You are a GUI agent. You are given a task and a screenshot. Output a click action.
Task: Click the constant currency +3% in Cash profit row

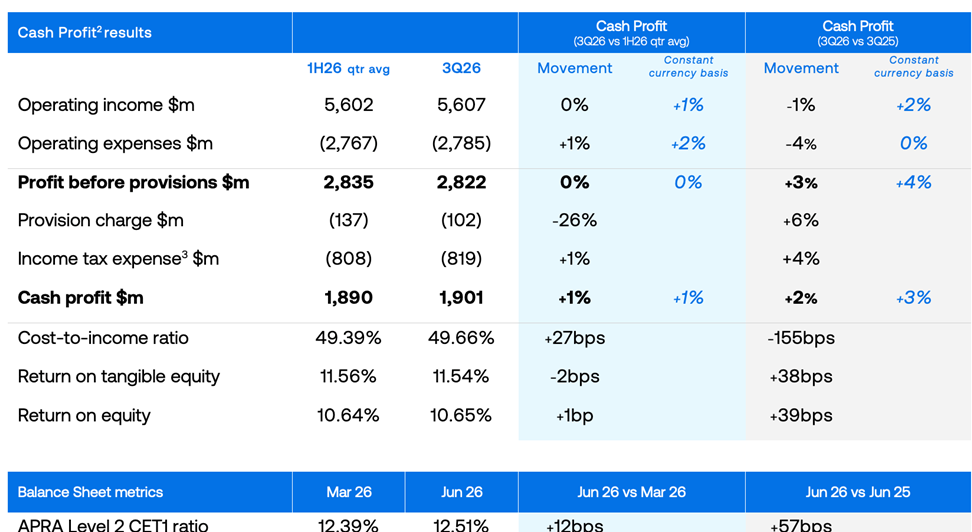click(914, 298)
